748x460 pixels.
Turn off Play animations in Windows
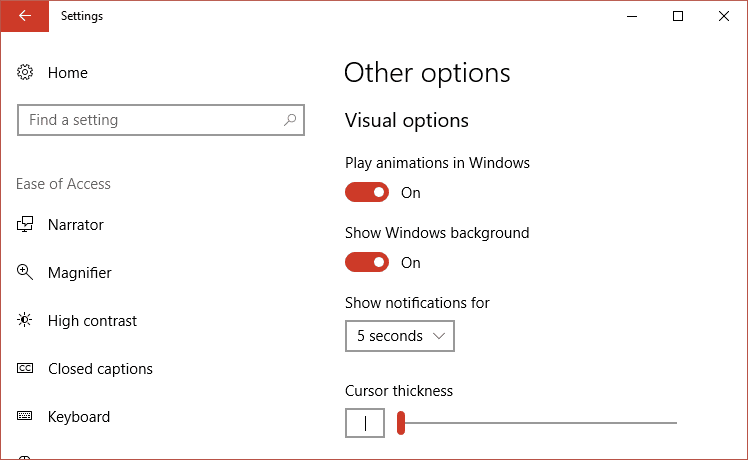367,192
